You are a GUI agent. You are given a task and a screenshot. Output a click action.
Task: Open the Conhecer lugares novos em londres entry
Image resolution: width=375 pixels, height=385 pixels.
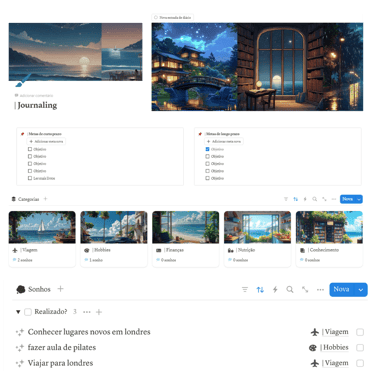click(x=89, y=332)
